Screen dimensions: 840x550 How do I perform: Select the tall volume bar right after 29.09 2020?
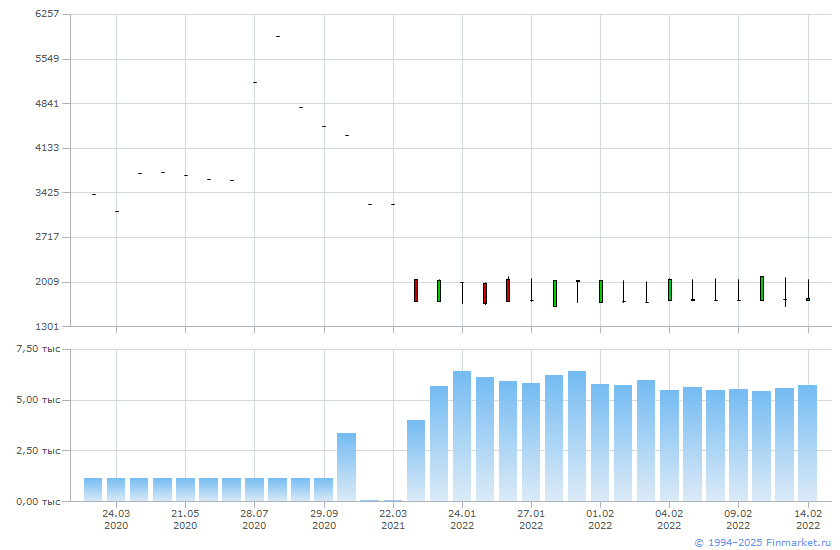click(347, 467)
